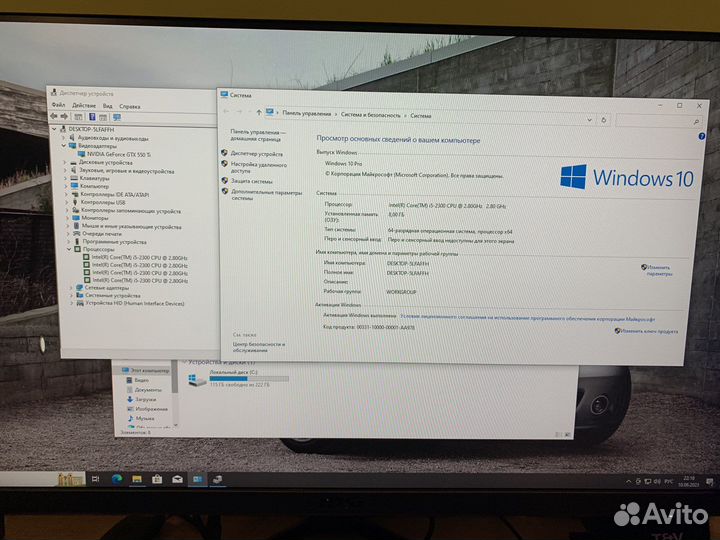Click Back arrow in Device Manager toolbar
The width and height of the screenshot is (720, 540).
tap(54, 117)
